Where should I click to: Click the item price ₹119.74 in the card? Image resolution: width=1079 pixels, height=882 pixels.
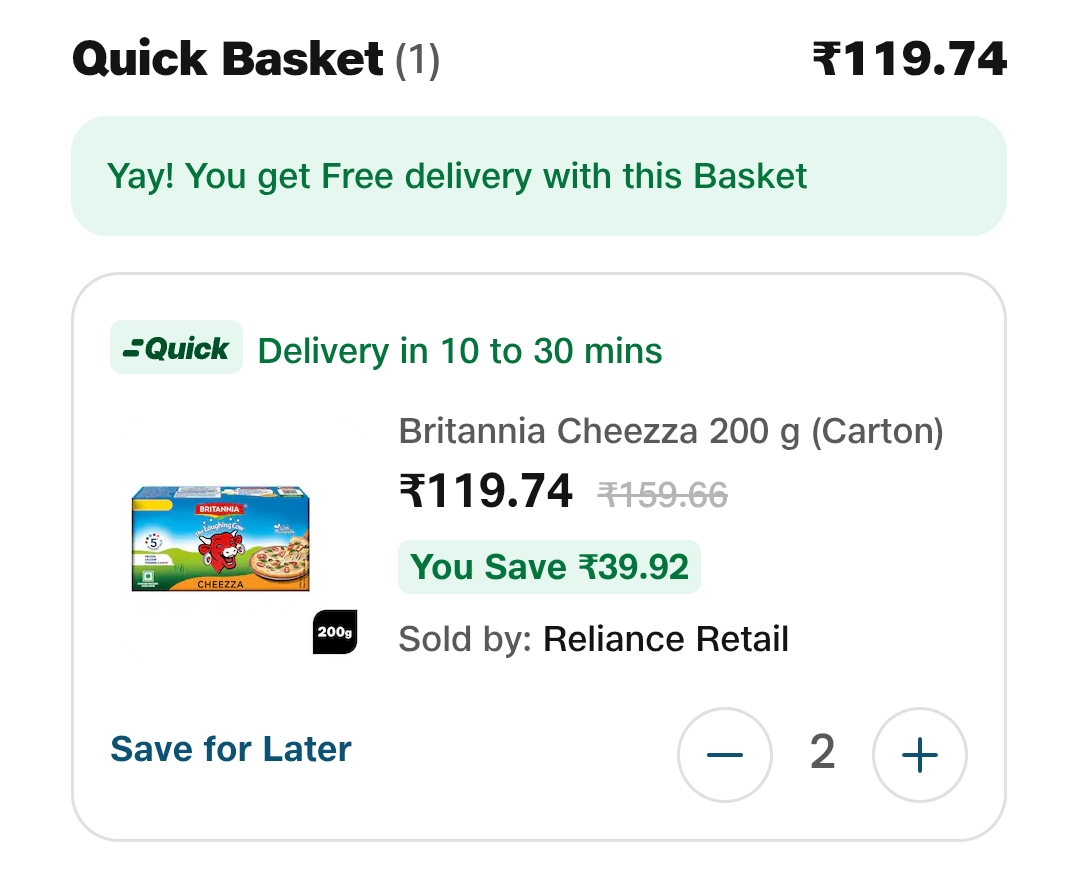coord(486,492)
